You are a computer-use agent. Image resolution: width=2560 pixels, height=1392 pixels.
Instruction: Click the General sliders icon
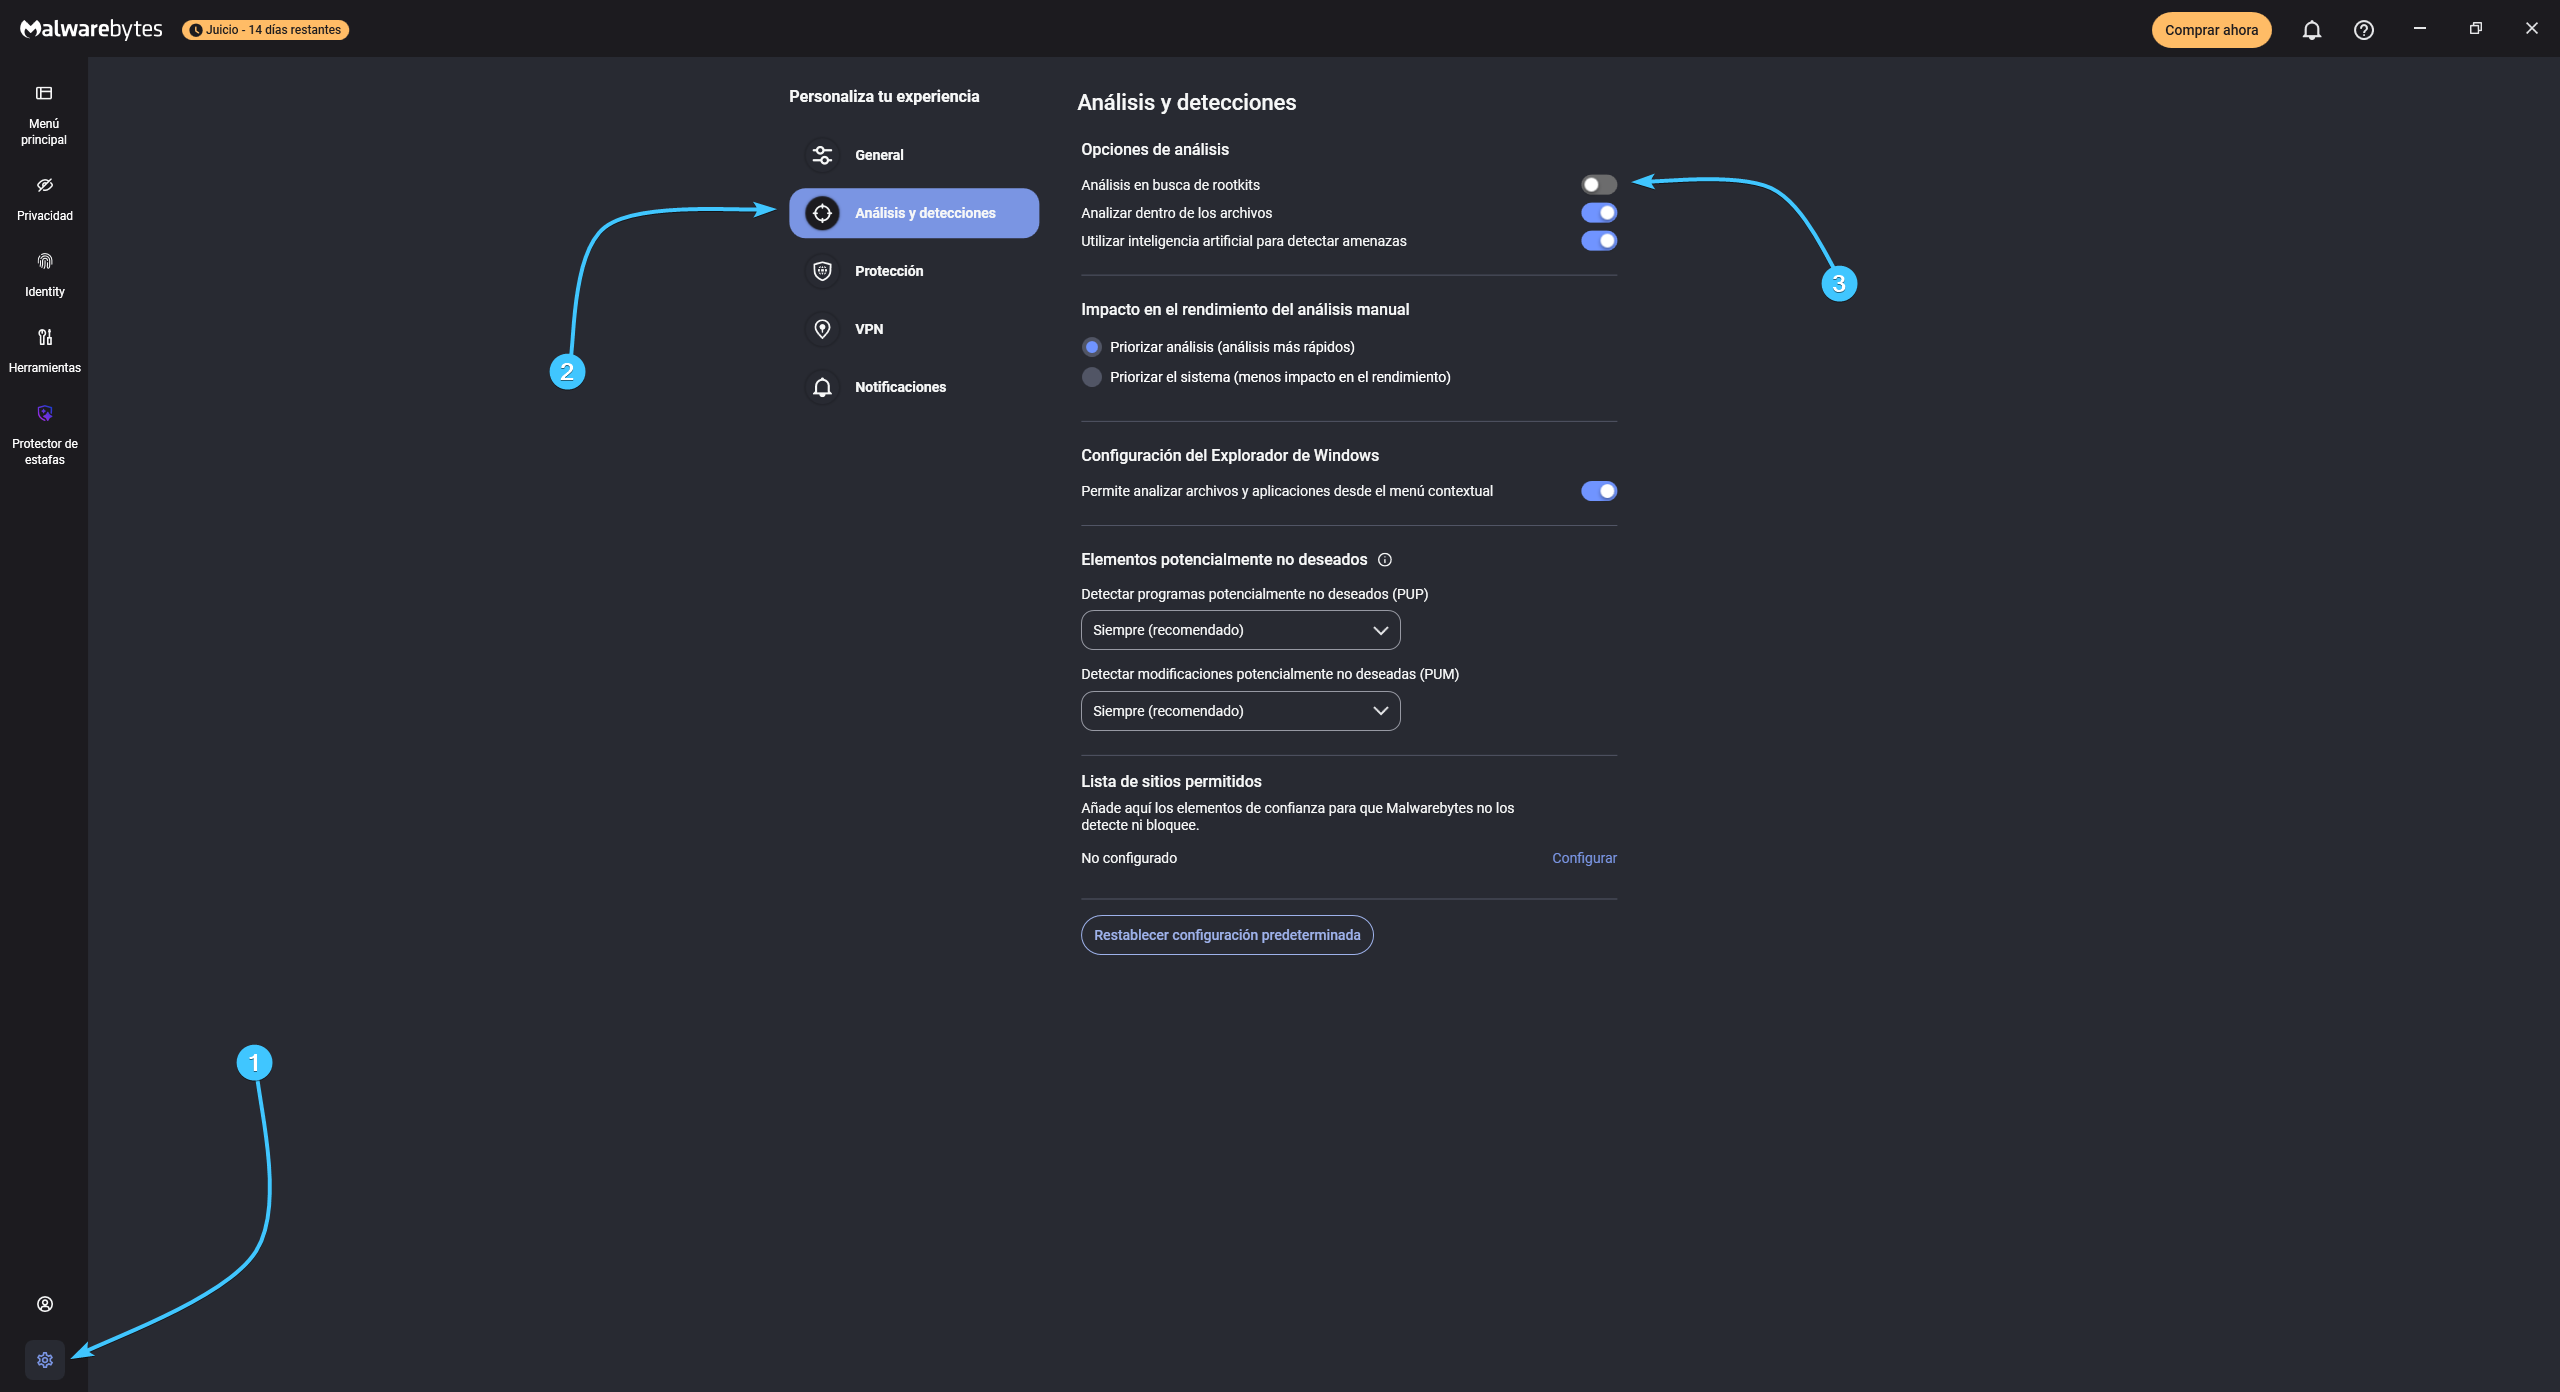(x=822, y=155)
